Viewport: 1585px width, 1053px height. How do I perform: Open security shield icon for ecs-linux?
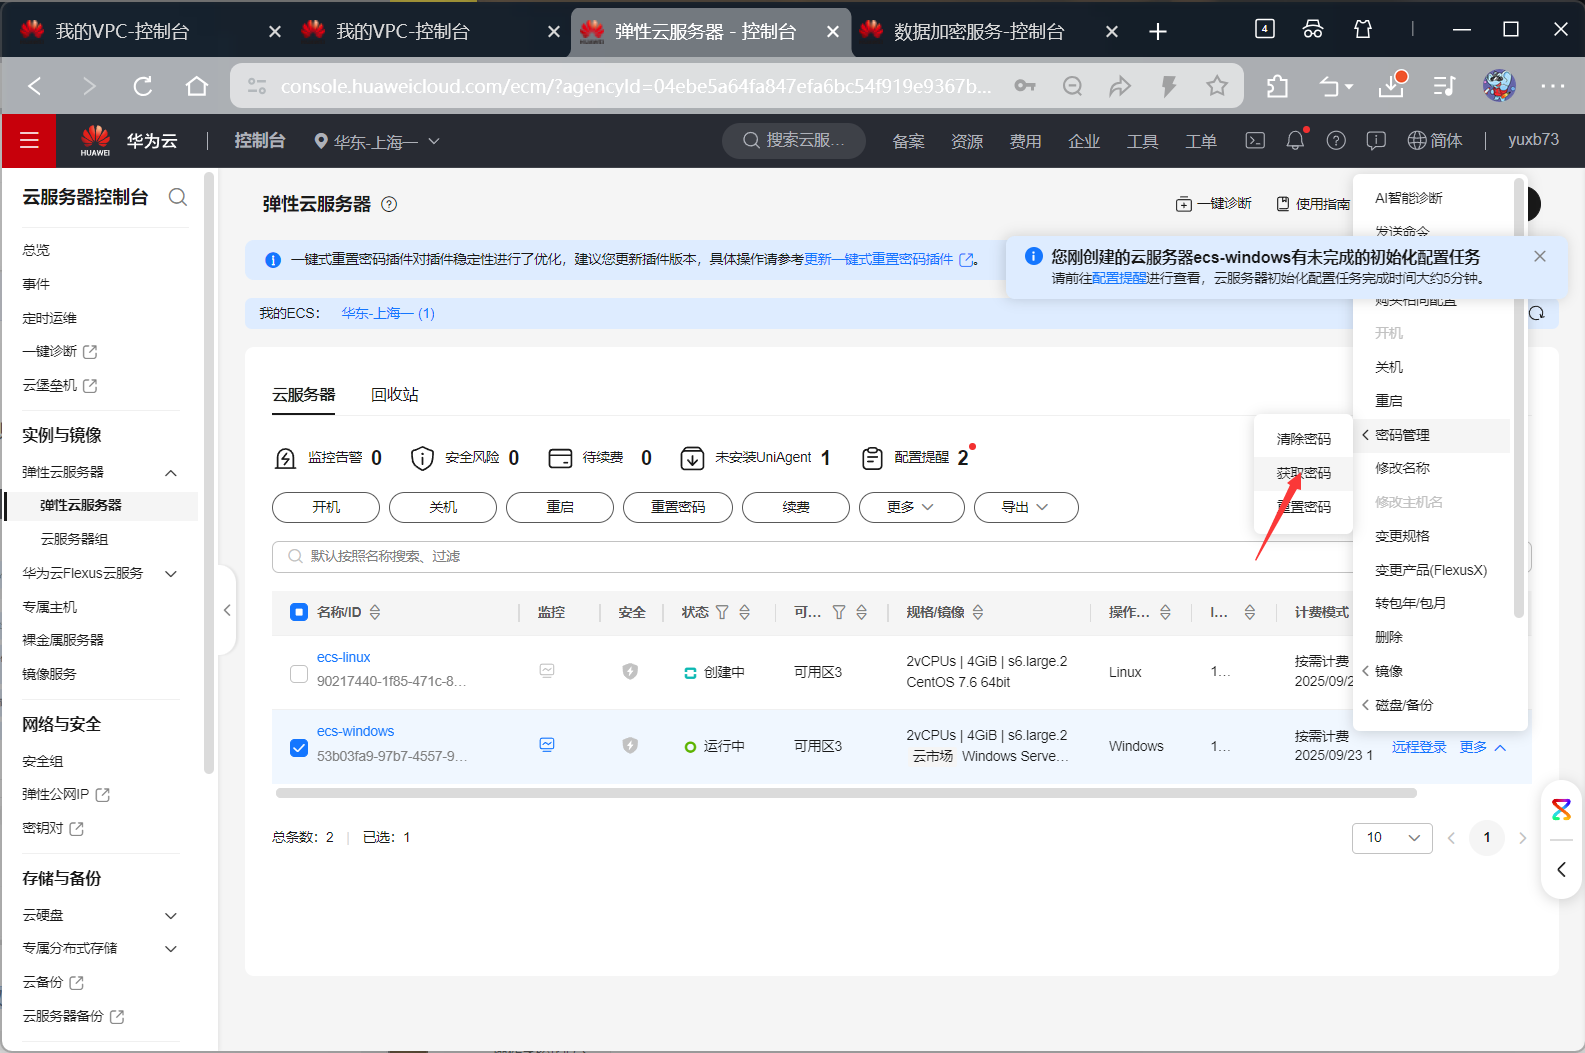(630, 671)
